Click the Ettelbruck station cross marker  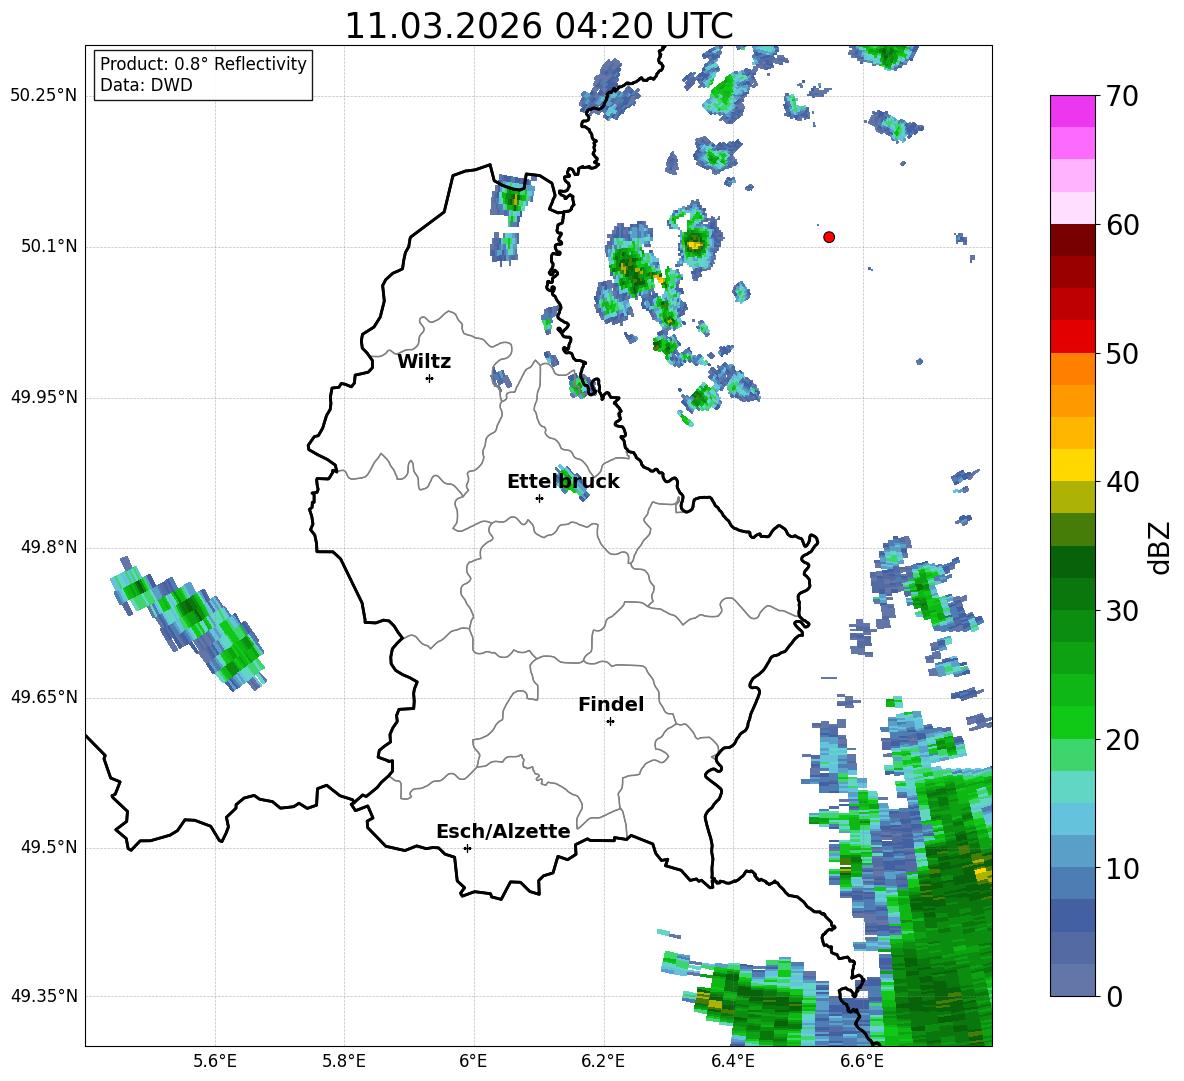click(x=539, y=498)
